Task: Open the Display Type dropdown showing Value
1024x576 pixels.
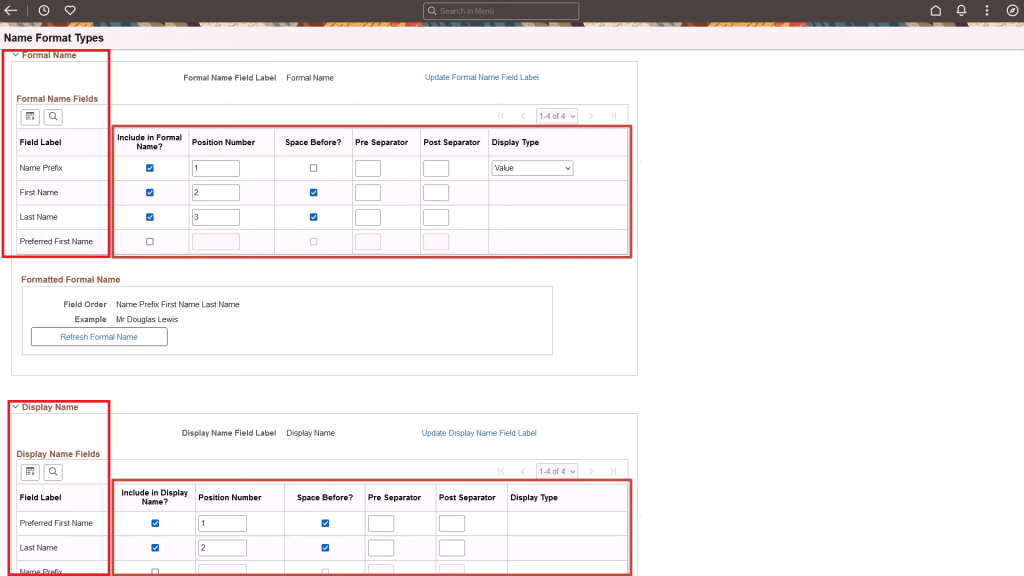Action: [x=532, y=168]
